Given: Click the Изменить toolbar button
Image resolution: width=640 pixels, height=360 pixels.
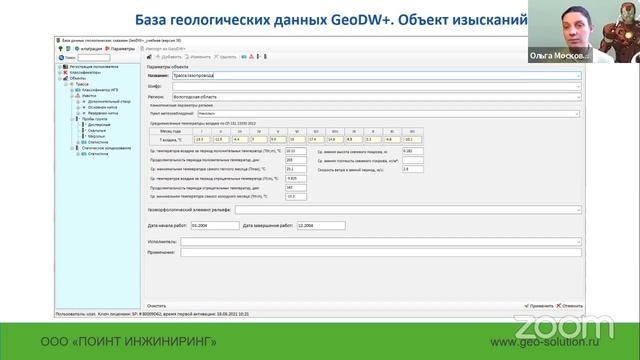Looking at the screenshot, I should point(198,57).
